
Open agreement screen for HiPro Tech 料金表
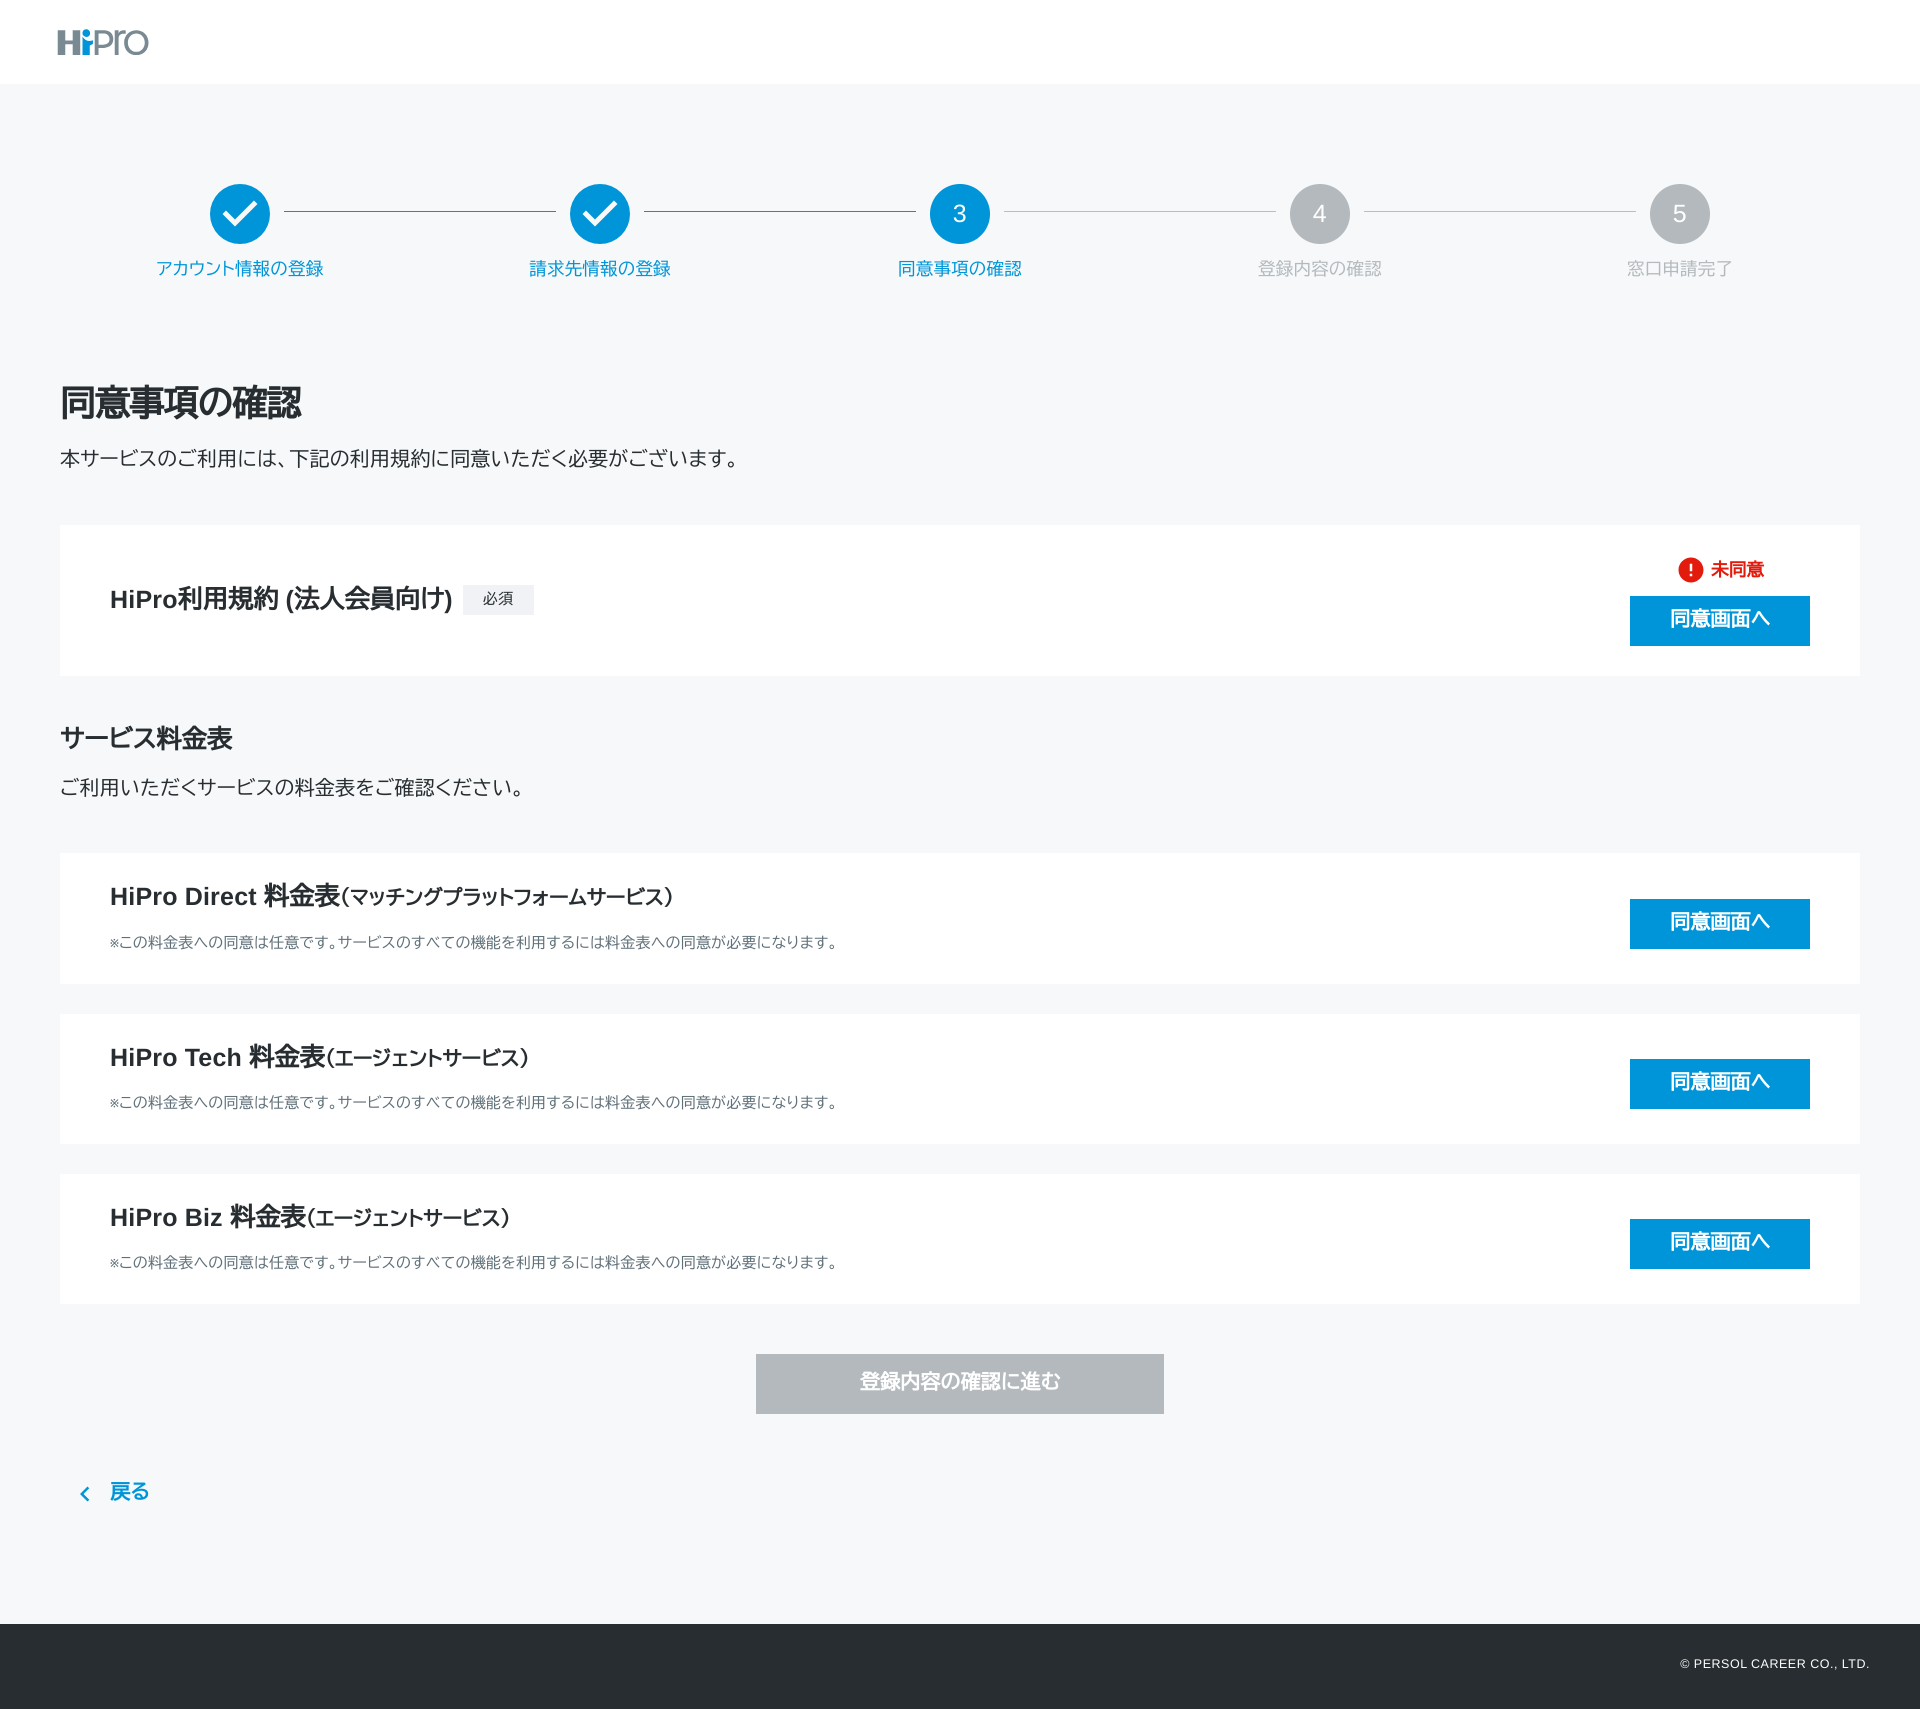click(1719, 1083)
